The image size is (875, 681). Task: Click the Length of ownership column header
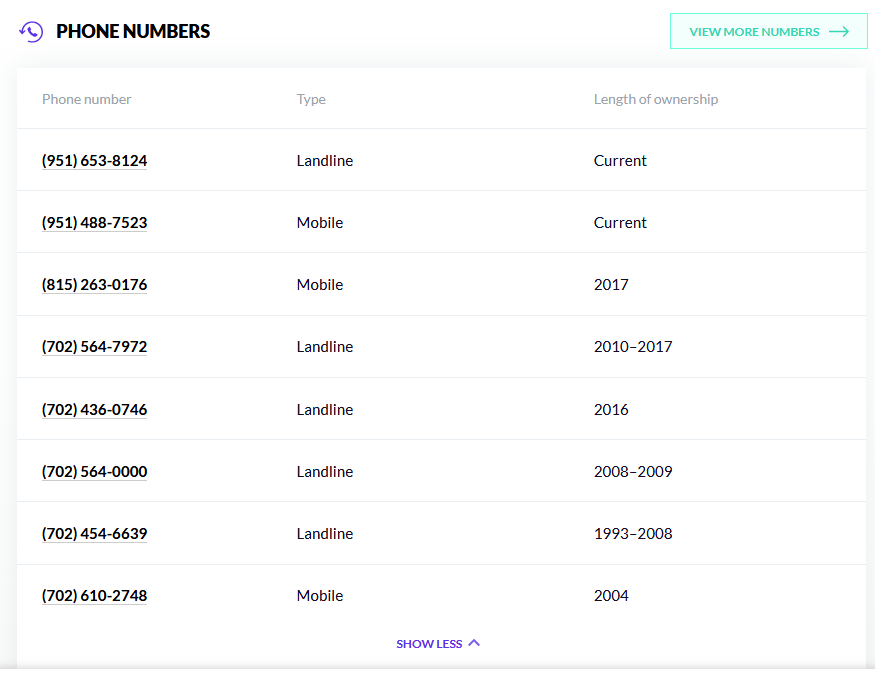(656, 98)
